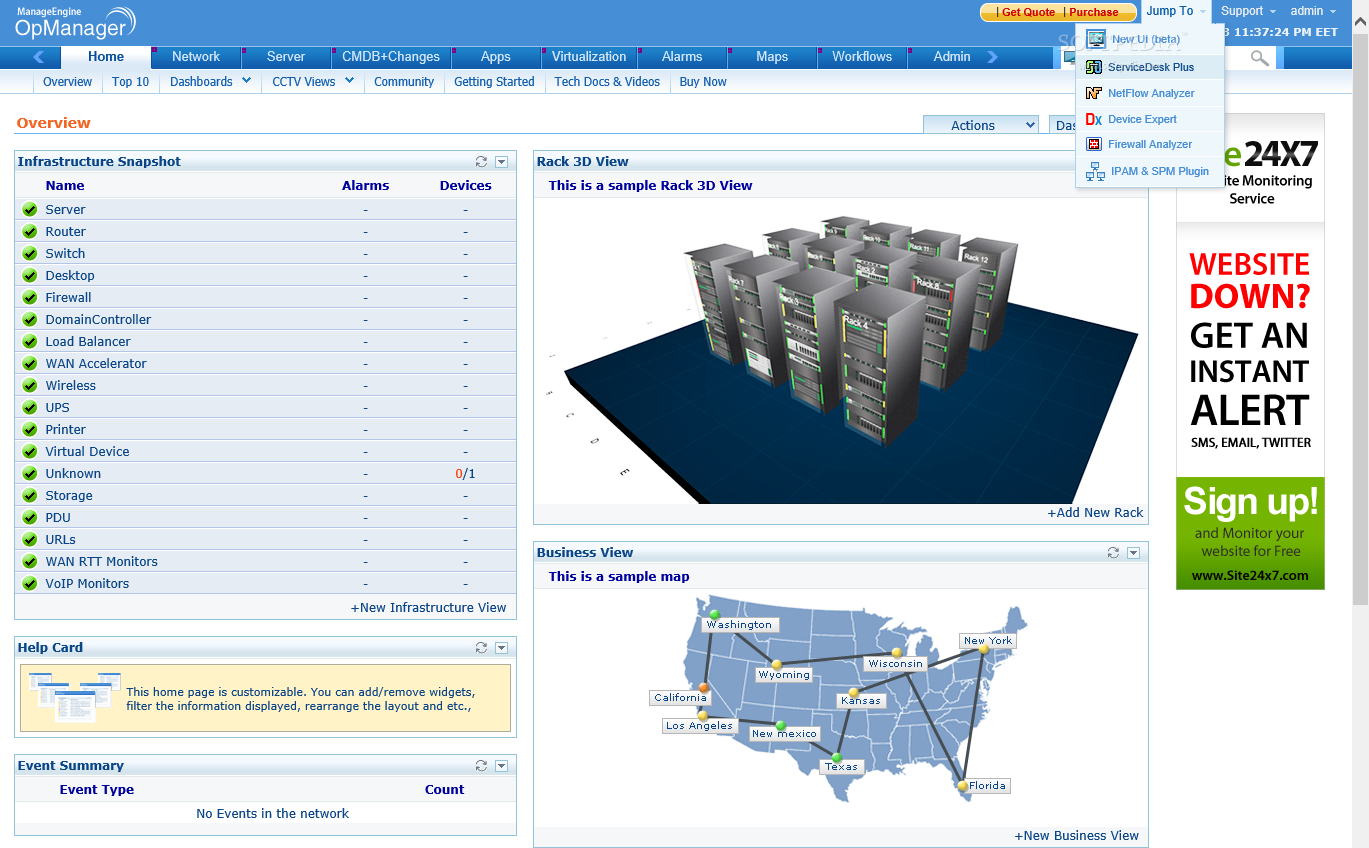1369x848 pixels.
Task: Click the NetFlow Analyzer NF icon
Action: (x=1094, y=93)
